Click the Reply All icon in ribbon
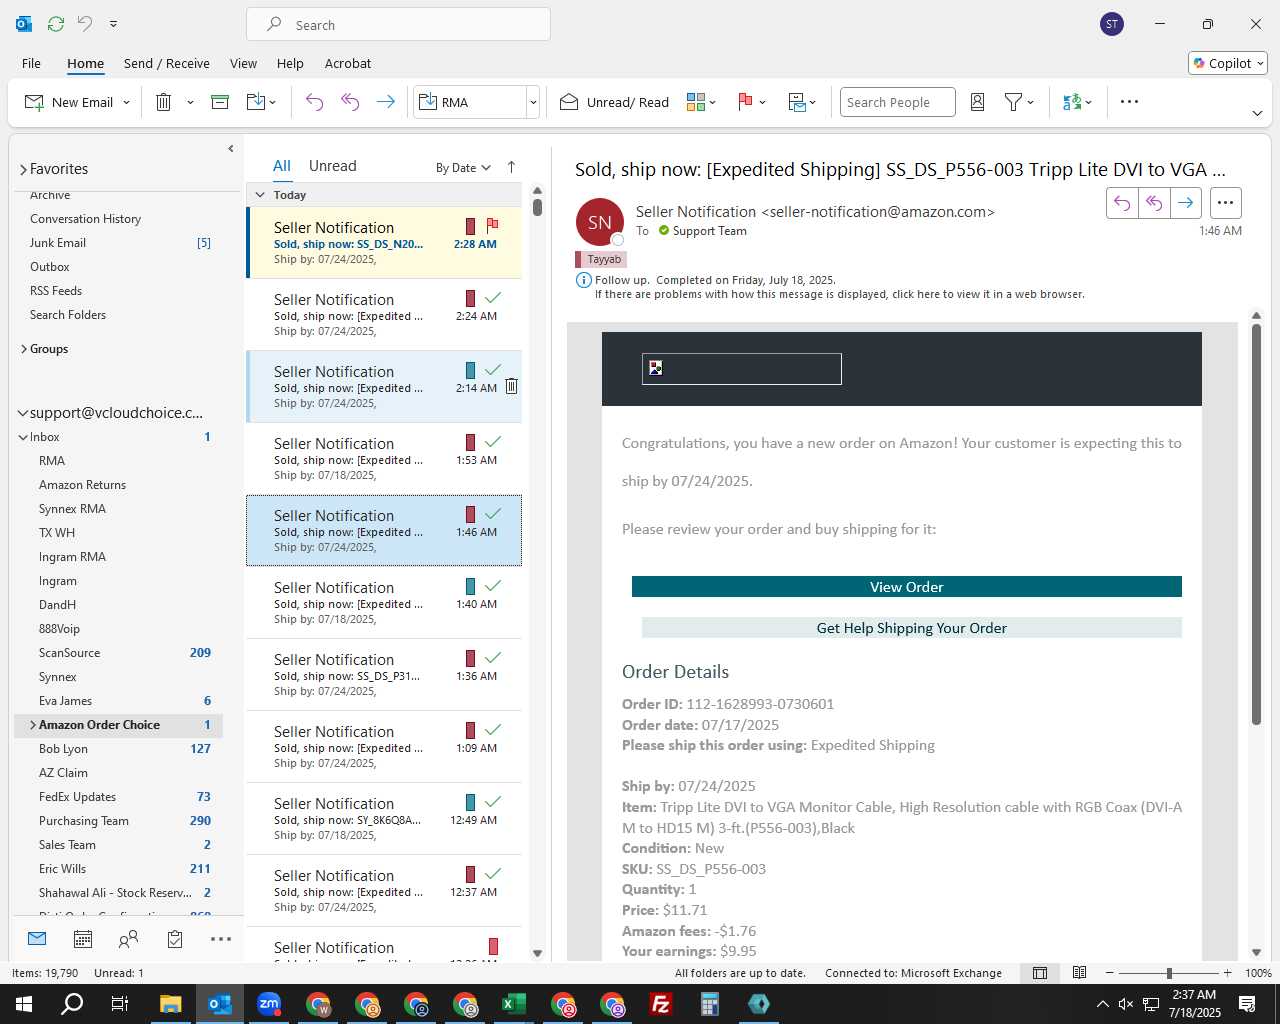Viewport: 1280px width, 1024px height. 350,102
